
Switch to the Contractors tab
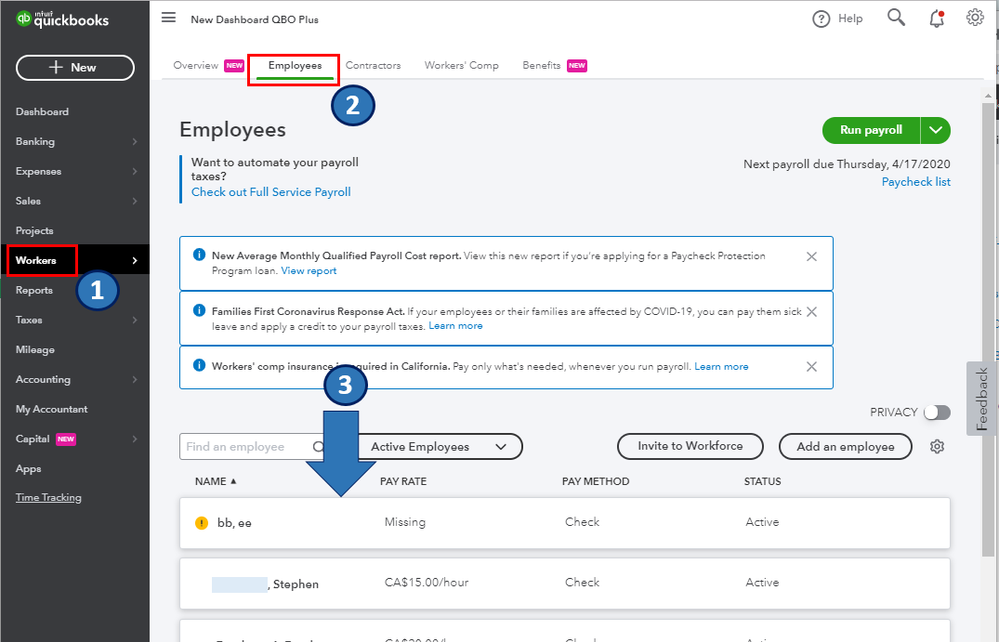point(373,66)
